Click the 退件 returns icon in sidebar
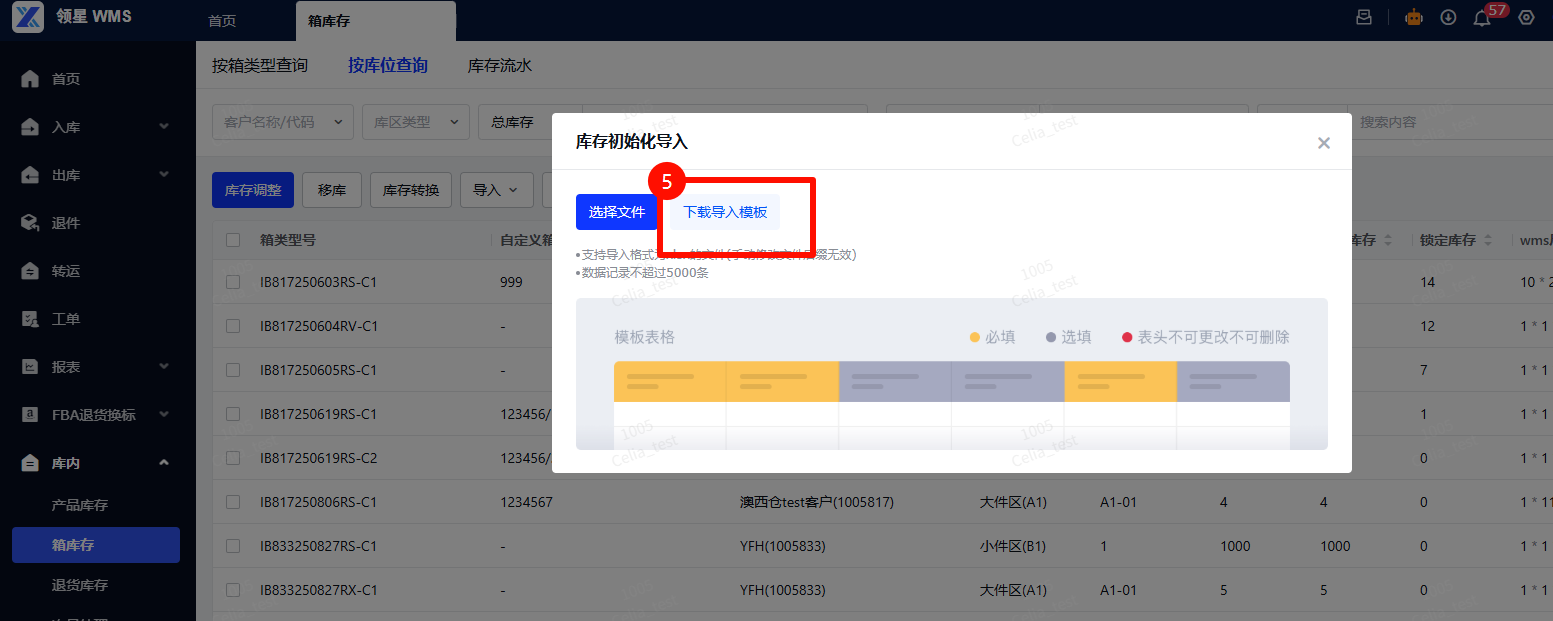Screen dimensions: 1553x621 coord(30,223)
